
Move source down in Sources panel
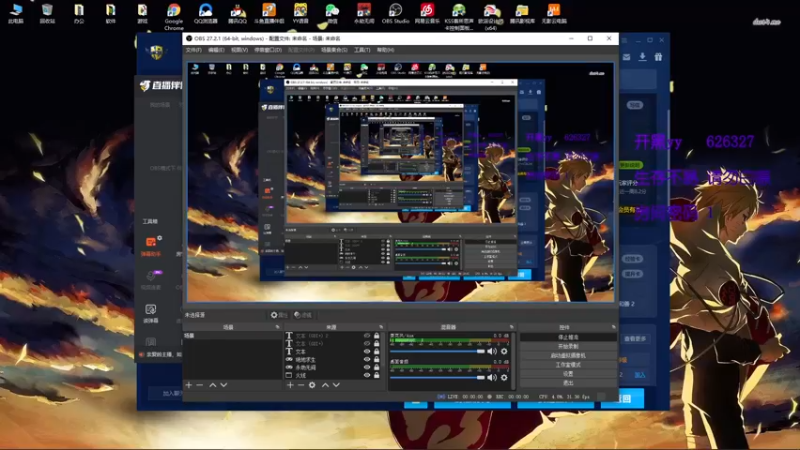tap(336, 385)
